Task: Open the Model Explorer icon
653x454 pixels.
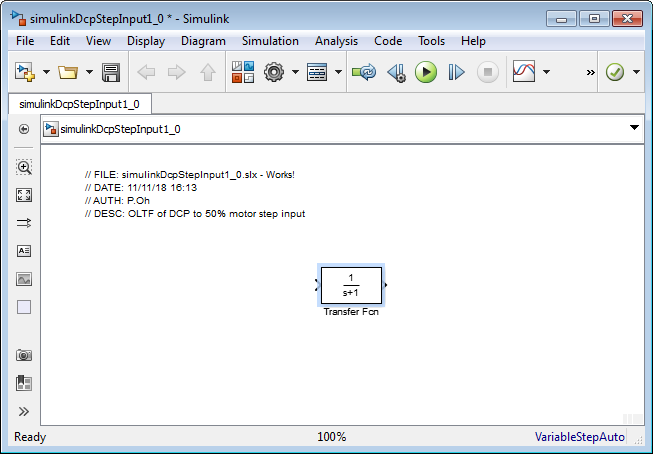Action: click(317, 72)
